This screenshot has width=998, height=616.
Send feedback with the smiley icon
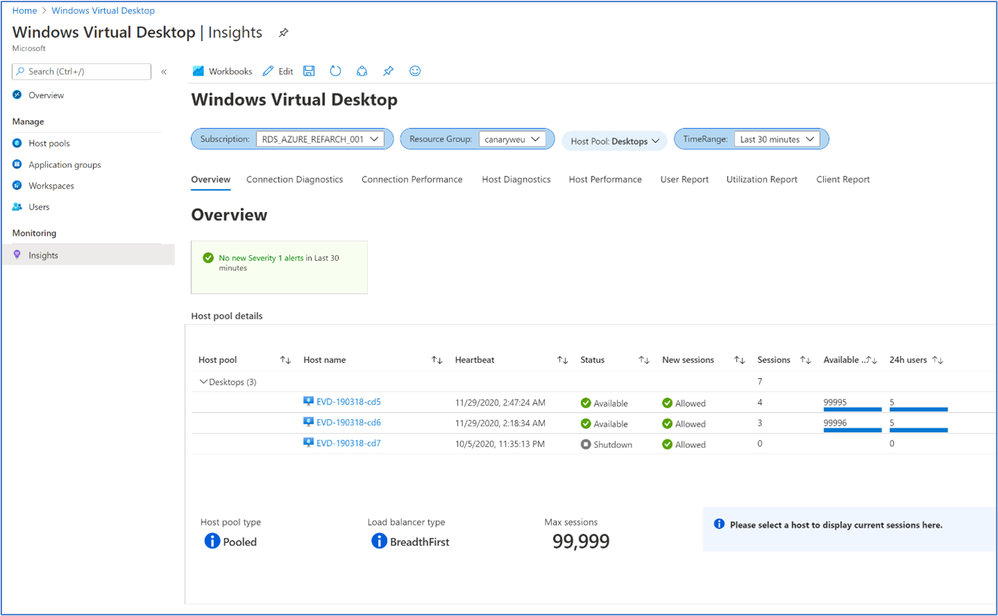pyautogui.click(x=415, y=71)
